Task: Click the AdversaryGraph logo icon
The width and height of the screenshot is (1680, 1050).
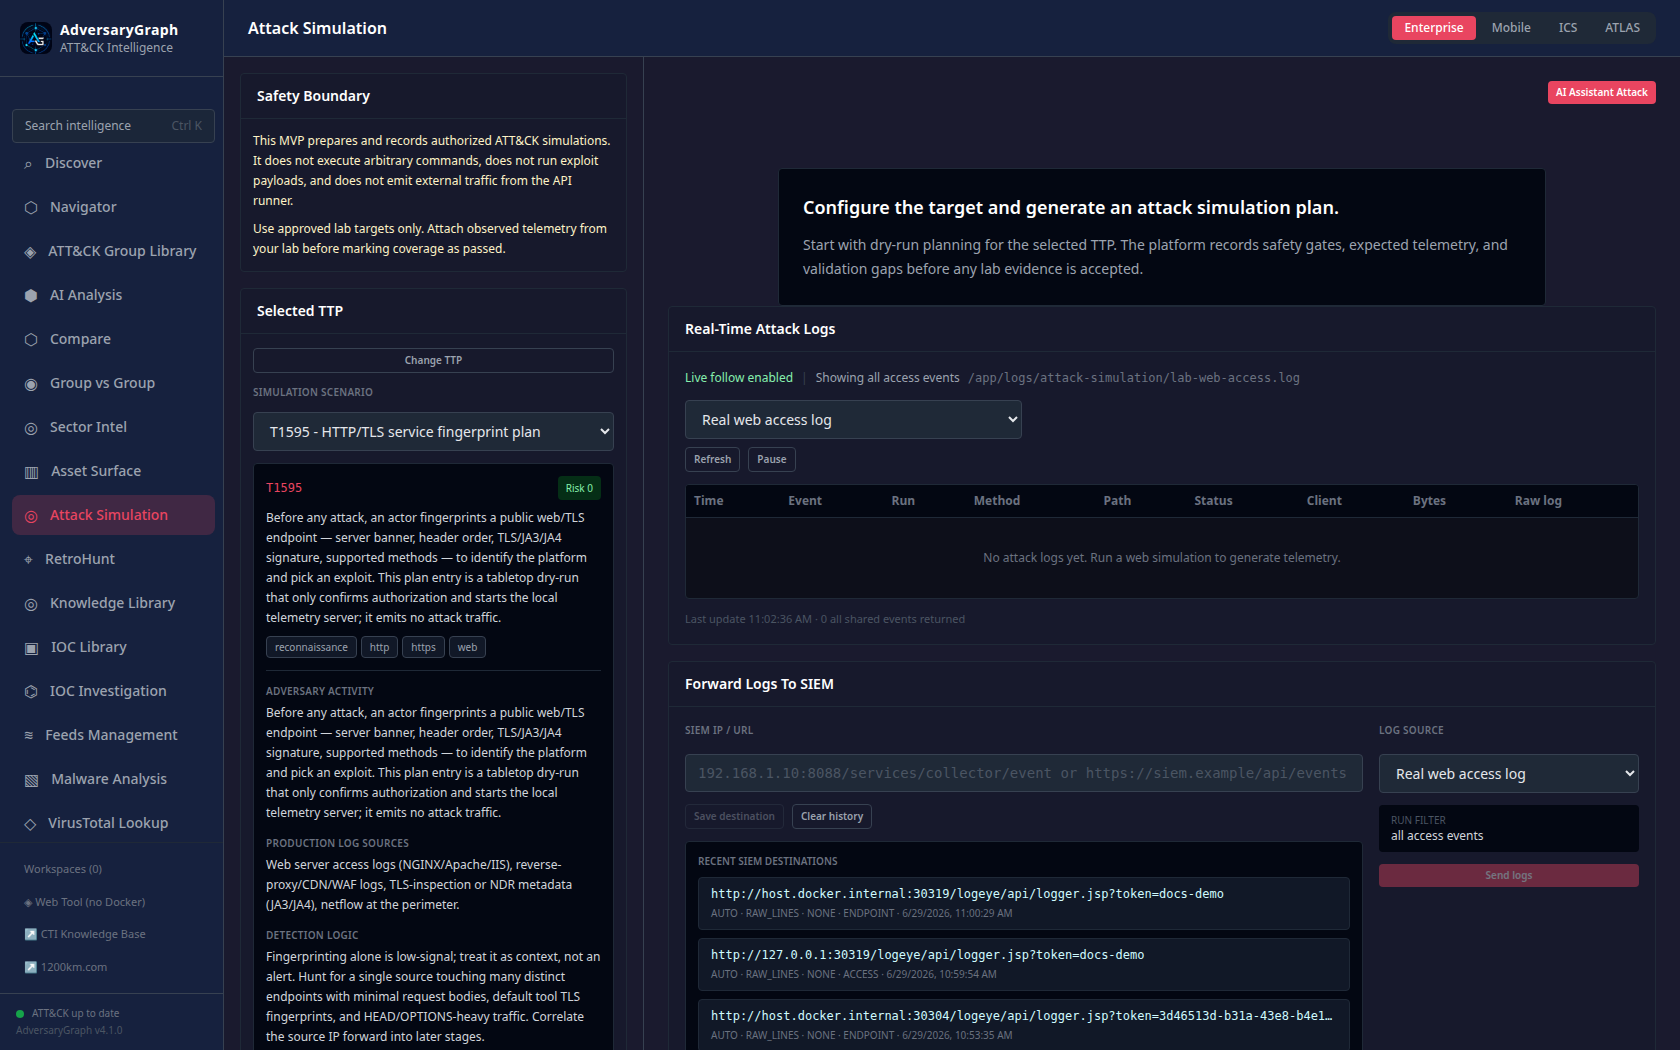Action: point(36,38)
